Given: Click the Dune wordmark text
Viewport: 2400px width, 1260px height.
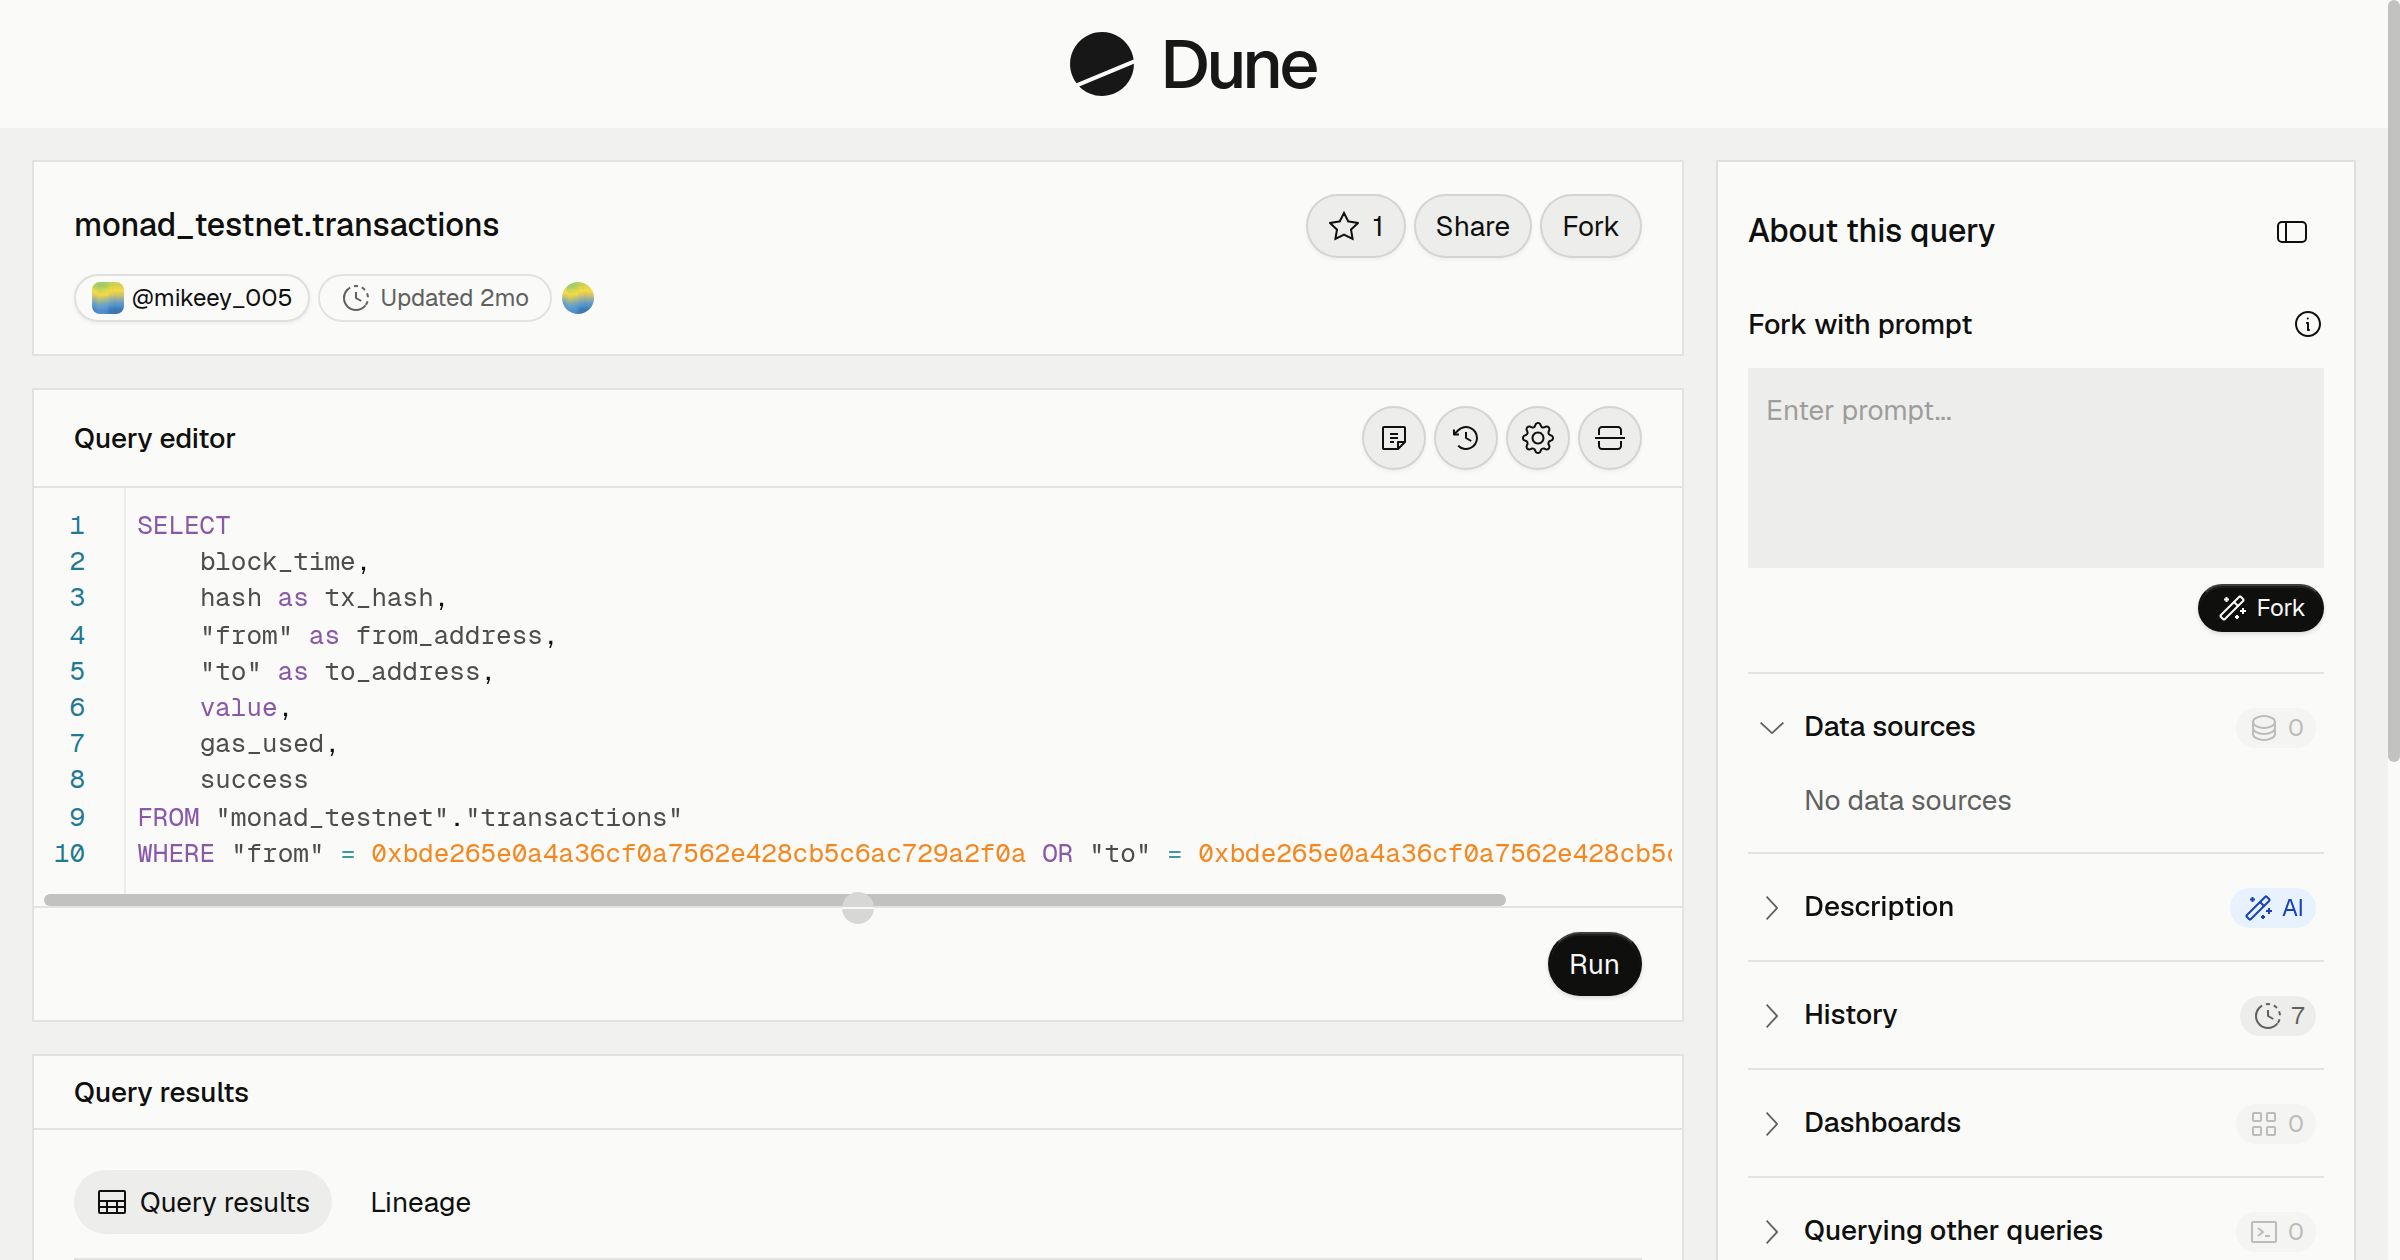Looking at the screenshot, I should 1239,65.
